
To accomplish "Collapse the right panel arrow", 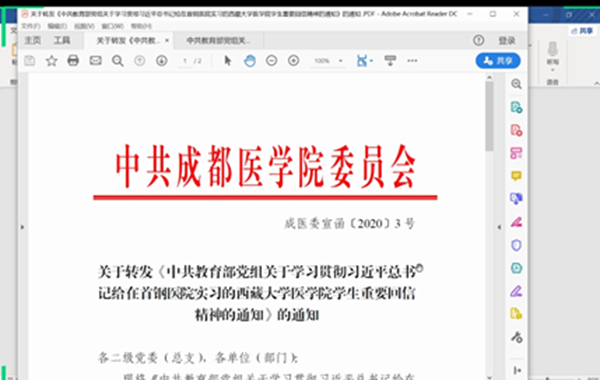I will pyautogui.click(x=499, y=227).
